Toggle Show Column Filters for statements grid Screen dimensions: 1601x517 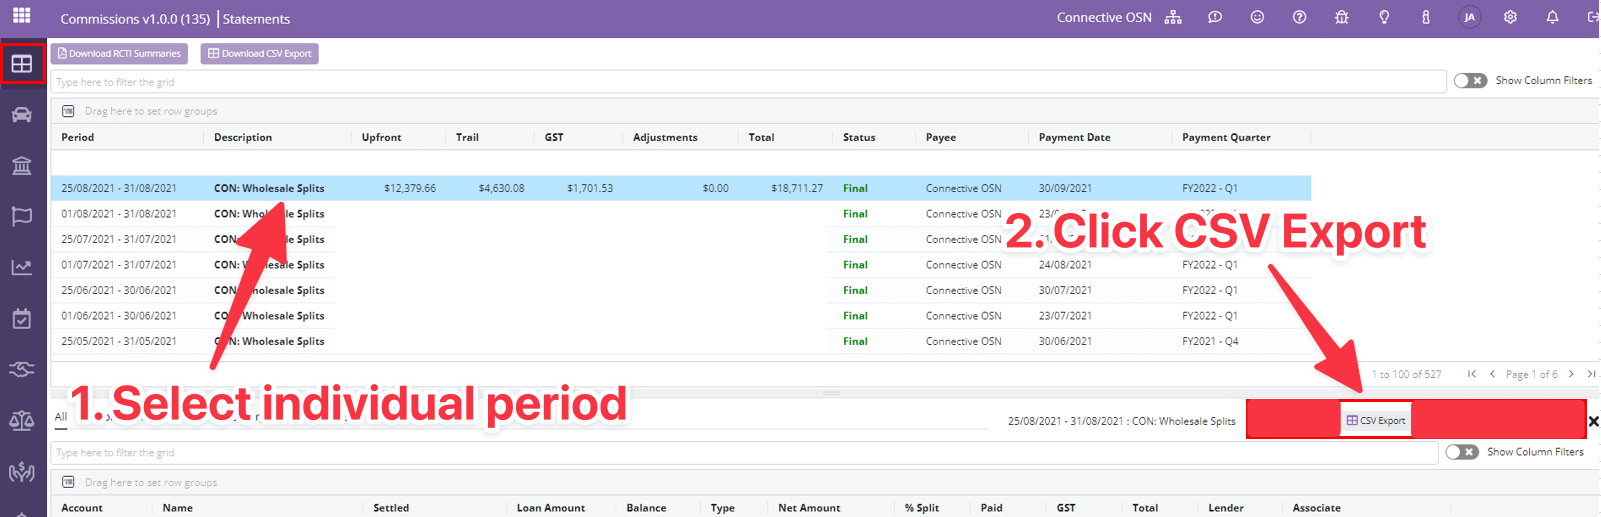point(1470,80)
